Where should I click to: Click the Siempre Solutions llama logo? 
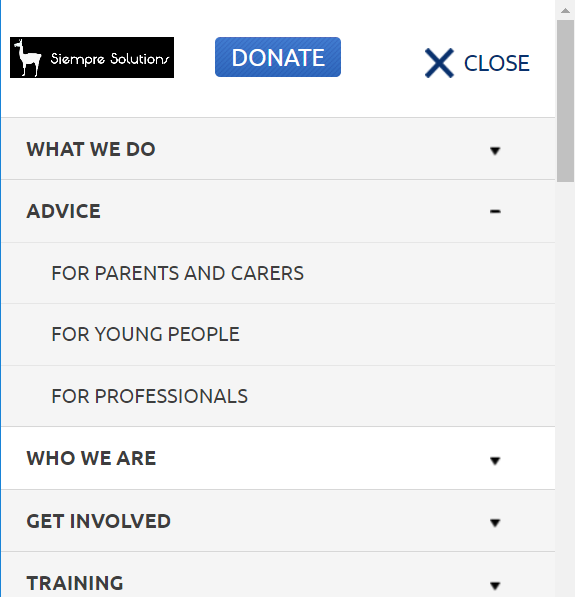point(92,57)
